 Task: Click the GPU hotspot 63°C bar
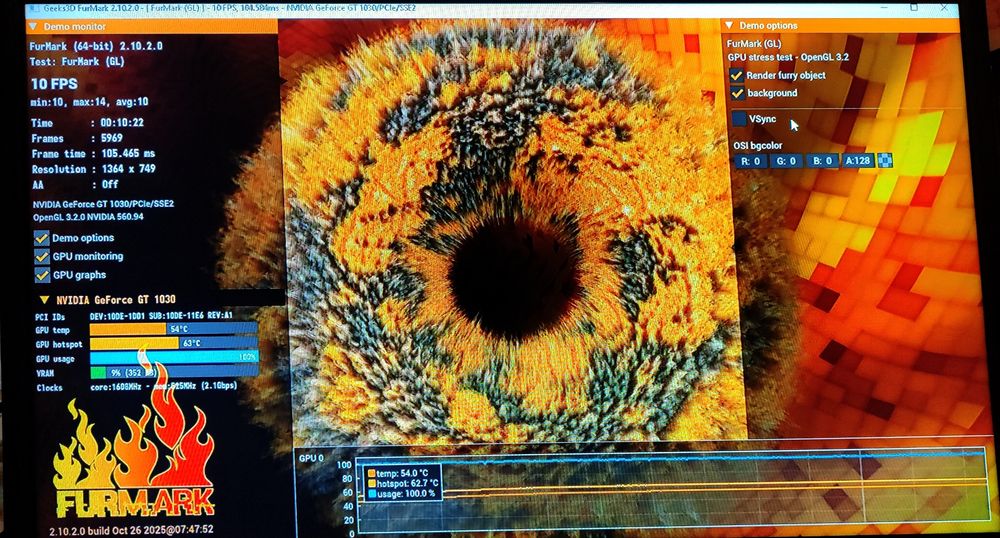pos(173,343)
